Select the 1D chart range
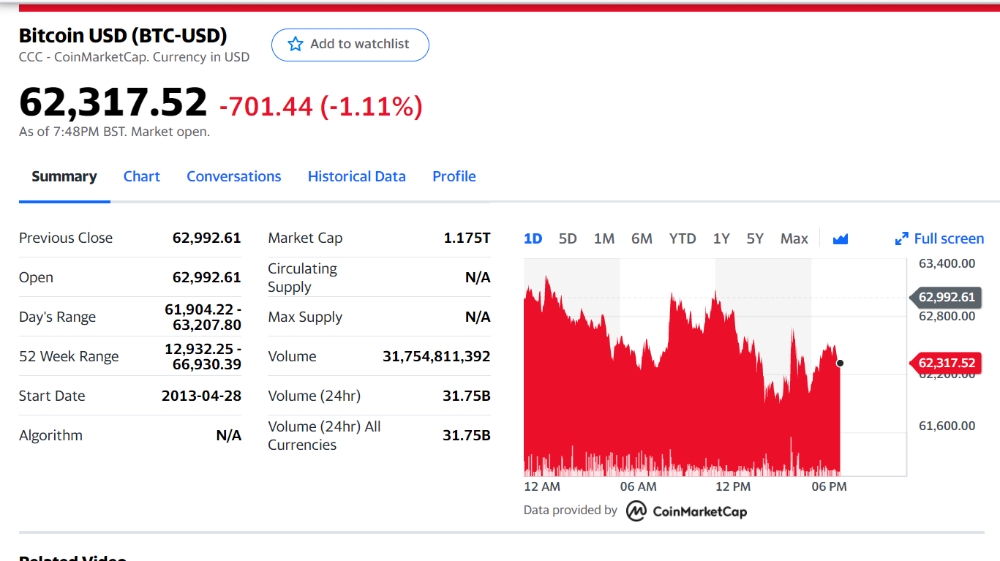The width and height of the screenshot is (1000, 561). click(533, 239)
